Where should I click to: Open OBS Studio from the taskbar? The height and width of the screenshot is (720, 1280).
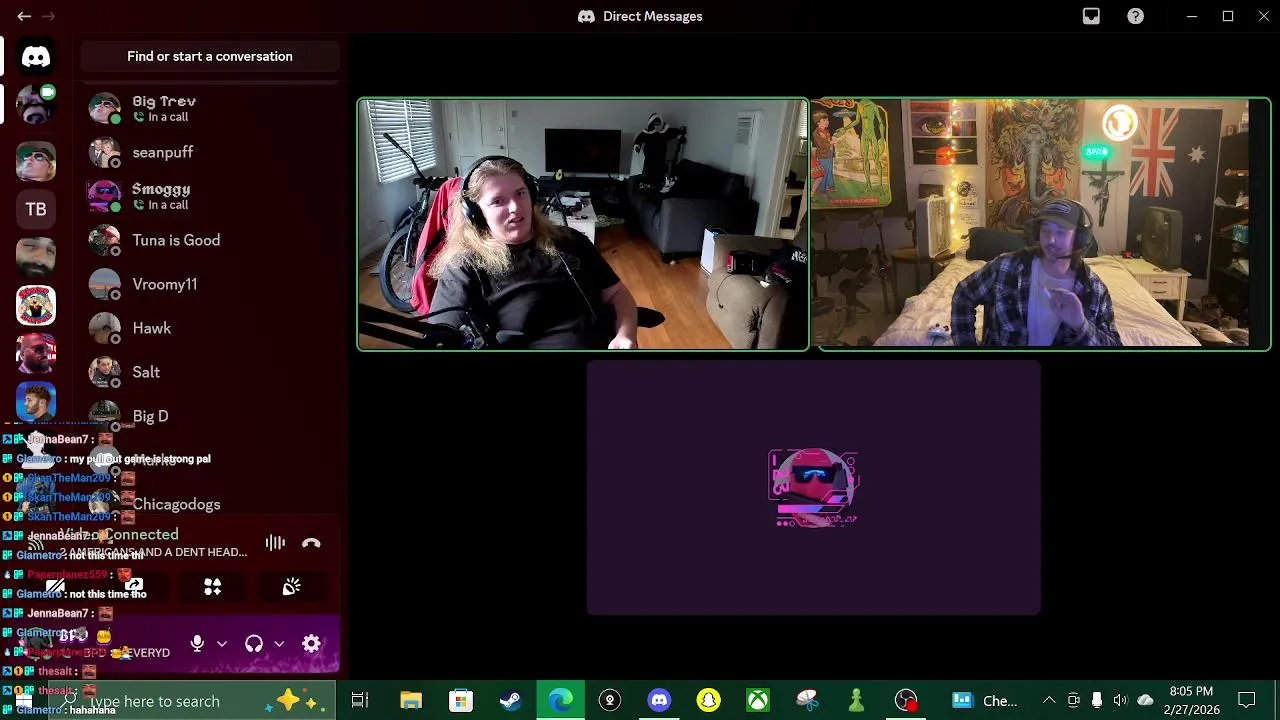(x=906, y=701)
